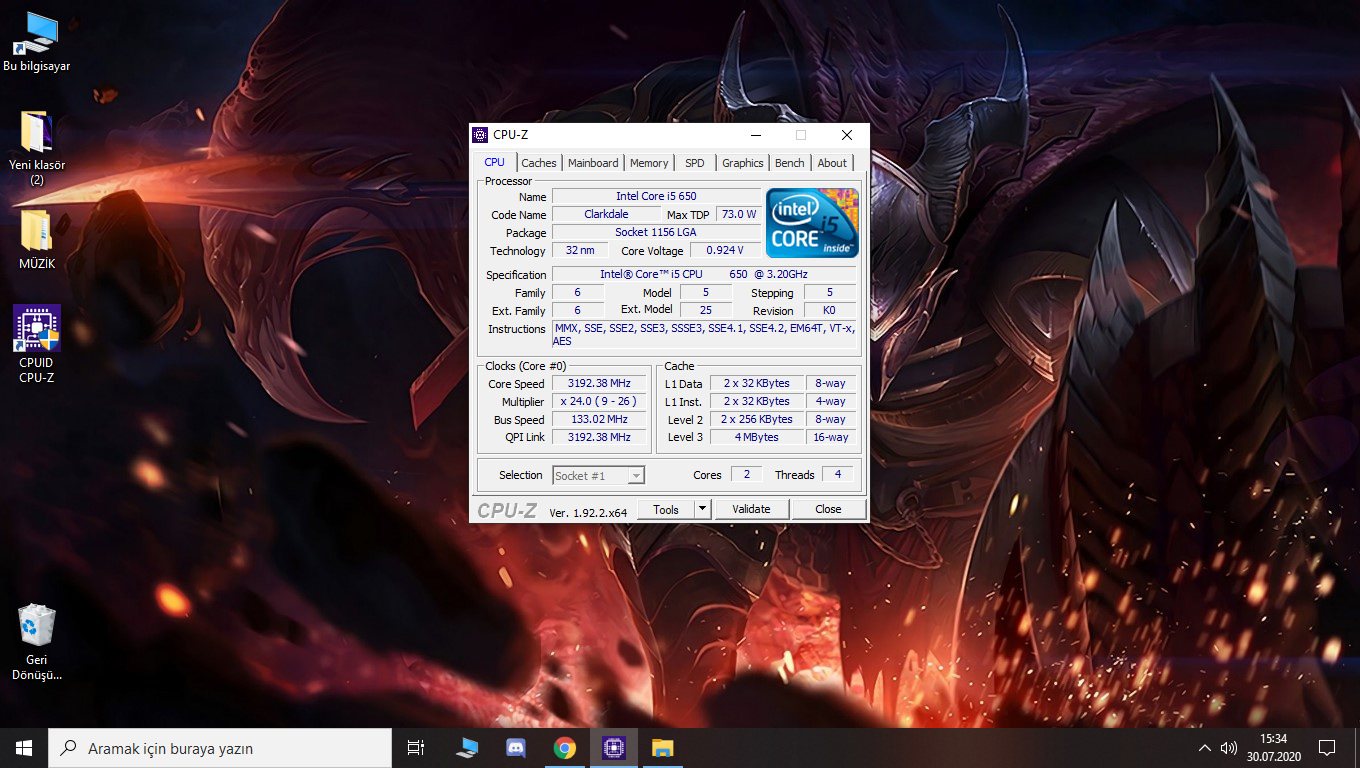This screenshot has width=1360, height=768.
Task: Click the Windows search box
Action: 220,748
